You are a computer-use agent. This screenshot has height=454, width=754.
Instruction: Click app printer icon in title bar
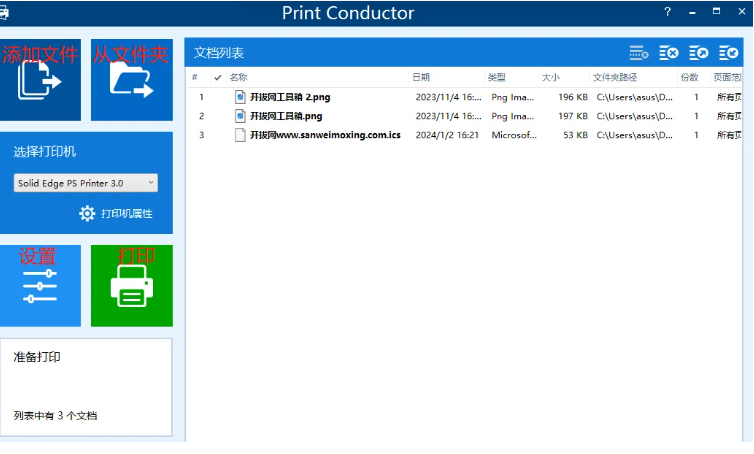pos(4,13)
